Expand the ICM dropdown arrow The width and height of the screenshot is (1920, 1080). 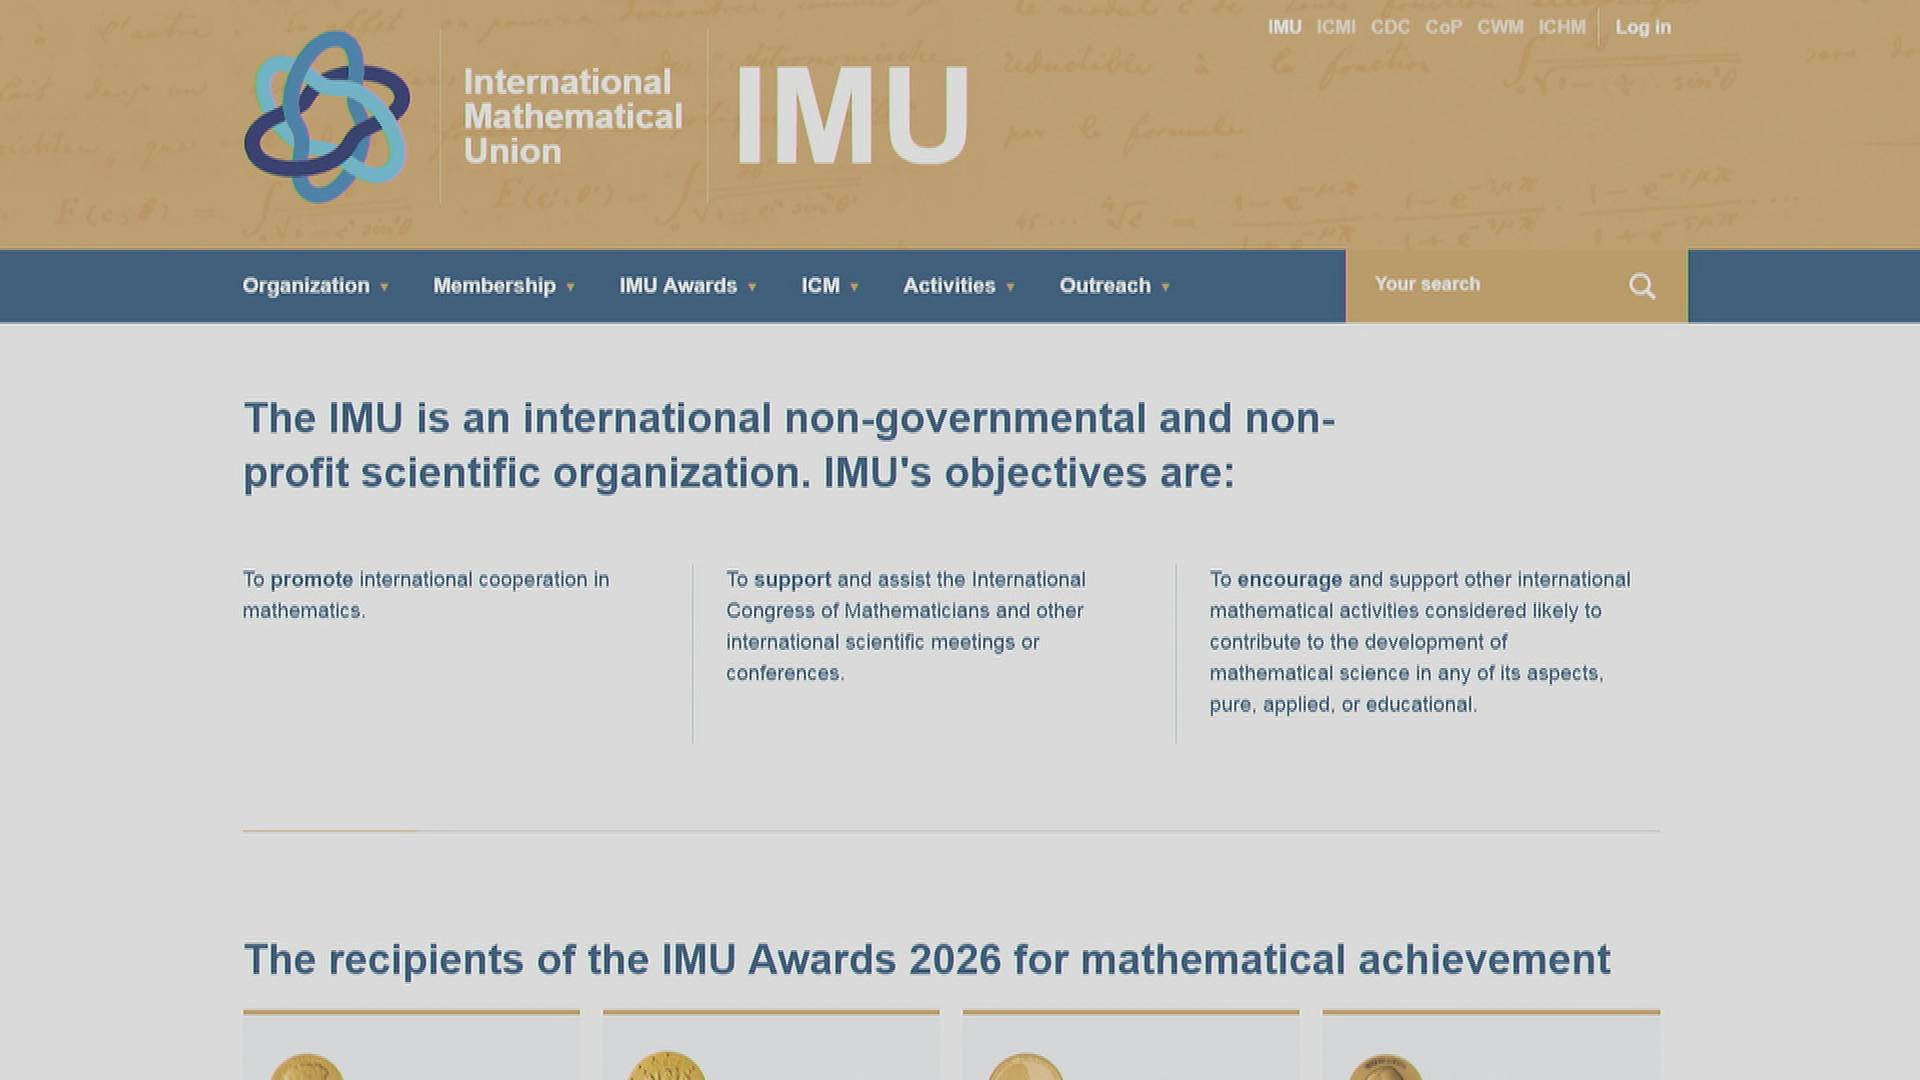(x=854, y=288)
